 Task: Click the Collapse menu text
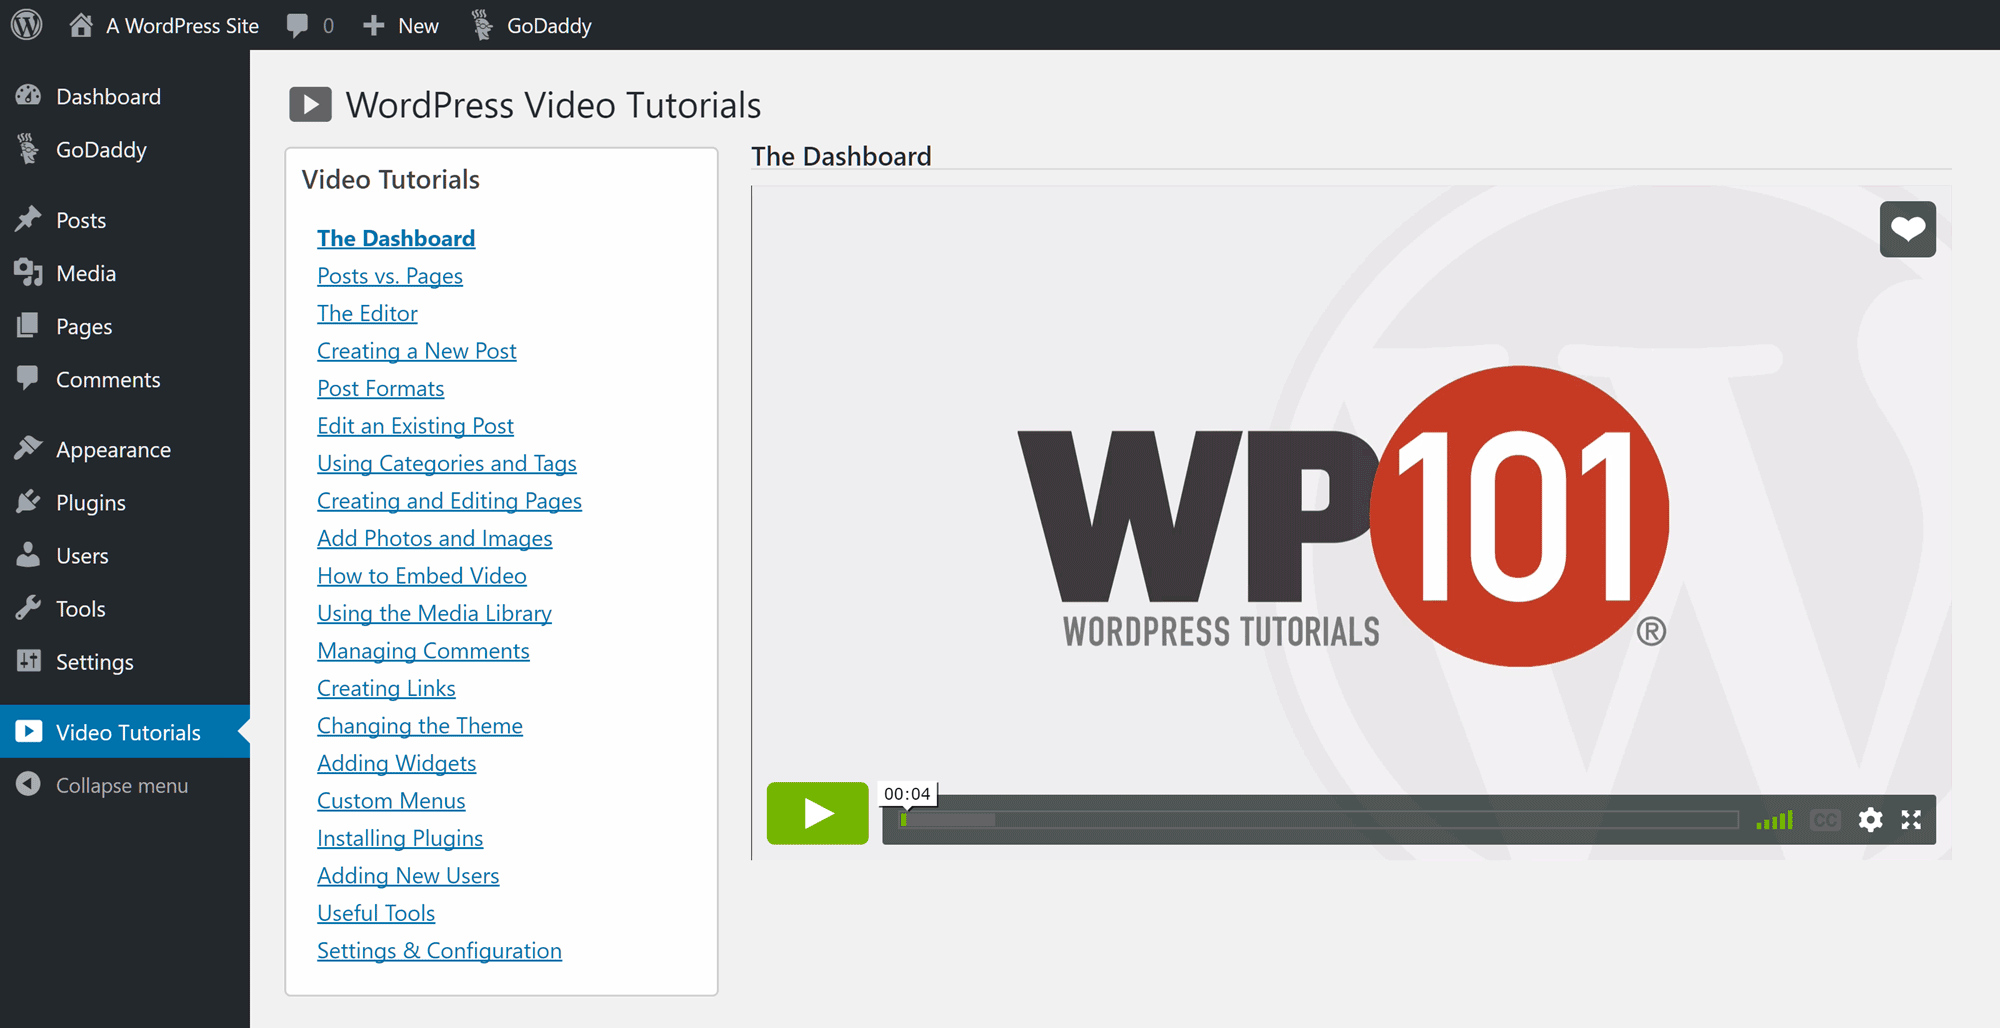(x=122, y=786)
